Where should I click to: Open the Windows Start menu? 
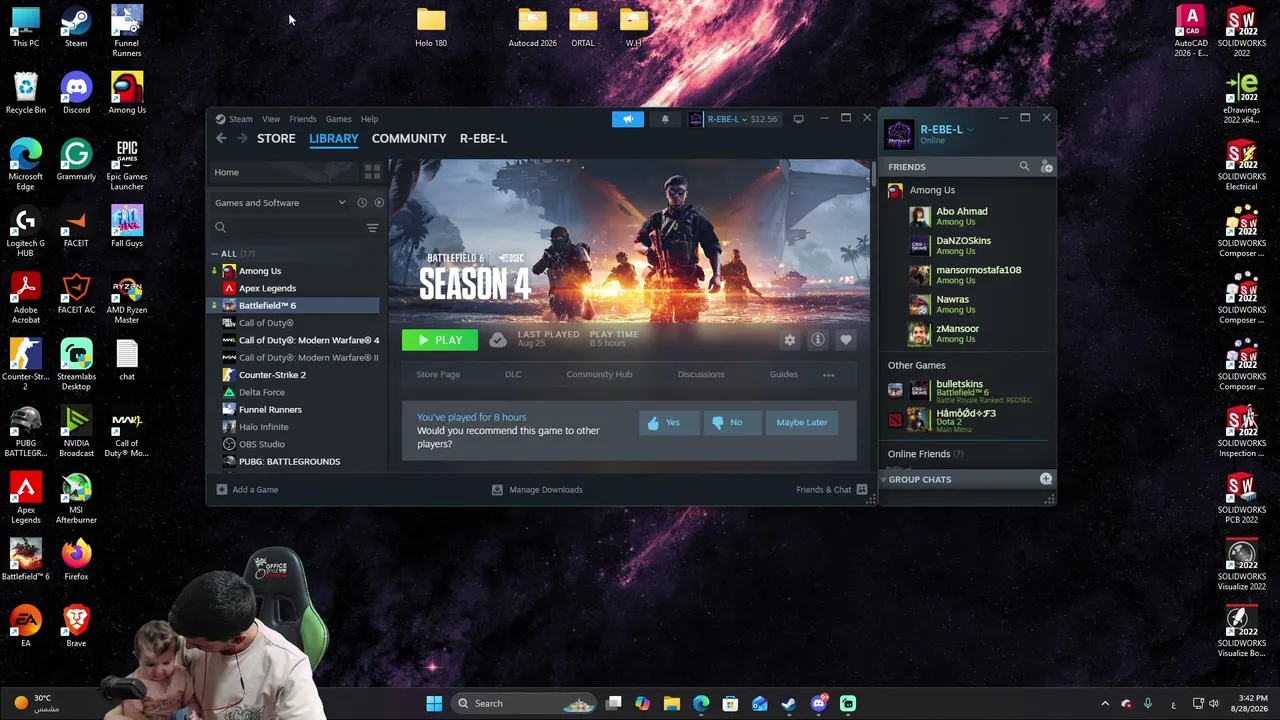[x=434, y=704]
